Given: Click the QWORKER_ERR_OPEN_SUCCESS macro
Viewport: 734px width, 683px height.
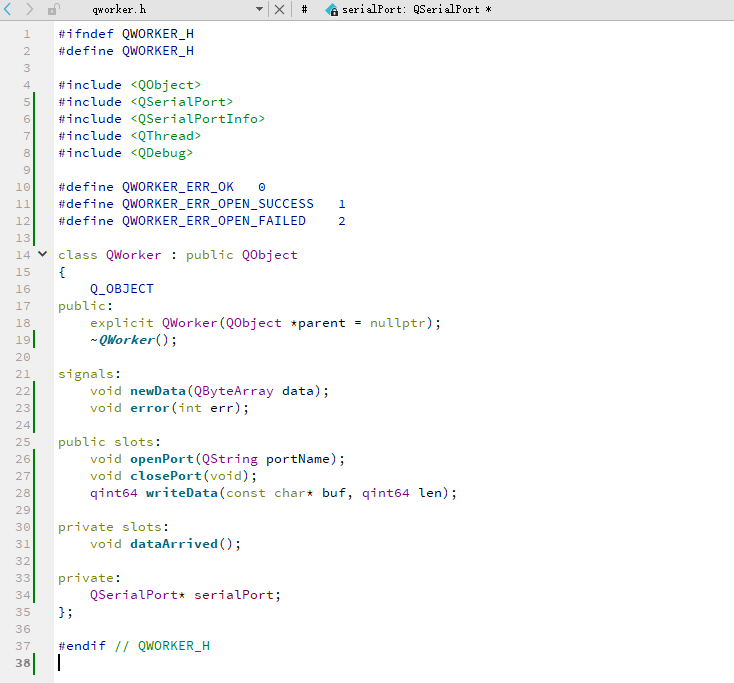Looking at the screenshot, I should point(218,204).
